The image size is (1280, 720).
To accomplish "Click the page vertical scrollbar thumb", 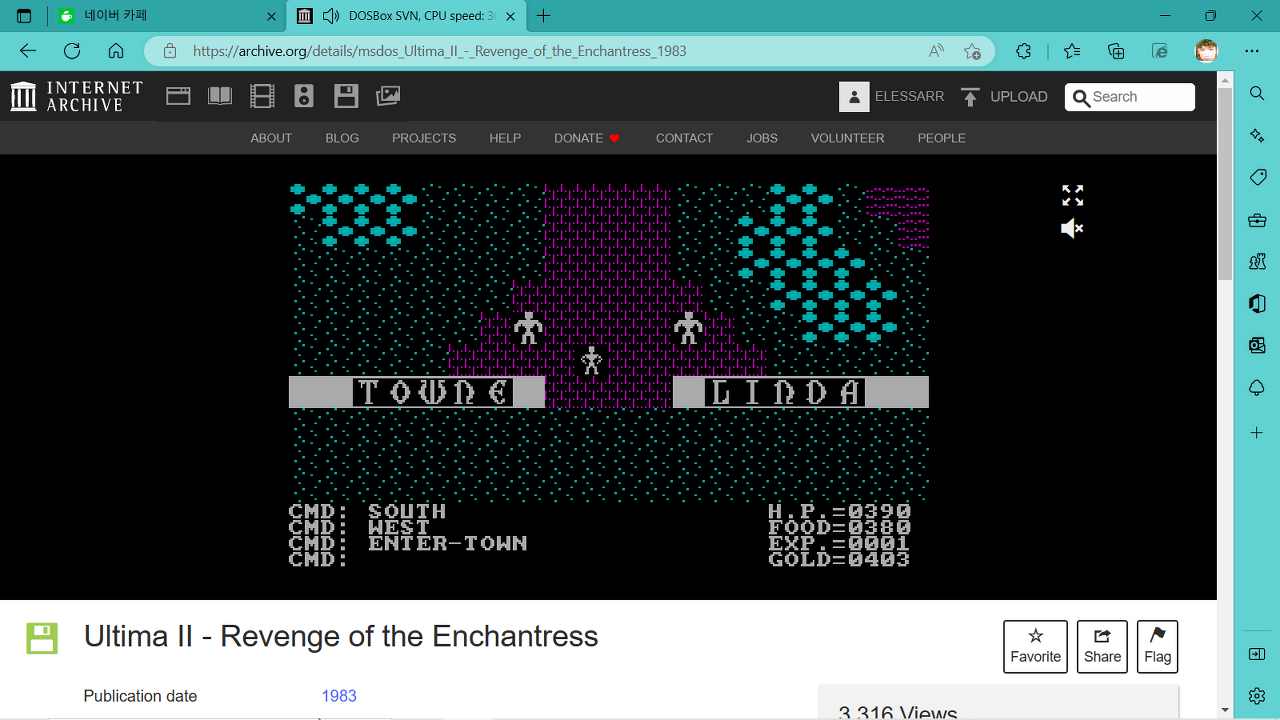I will [x=1225, y=184].
